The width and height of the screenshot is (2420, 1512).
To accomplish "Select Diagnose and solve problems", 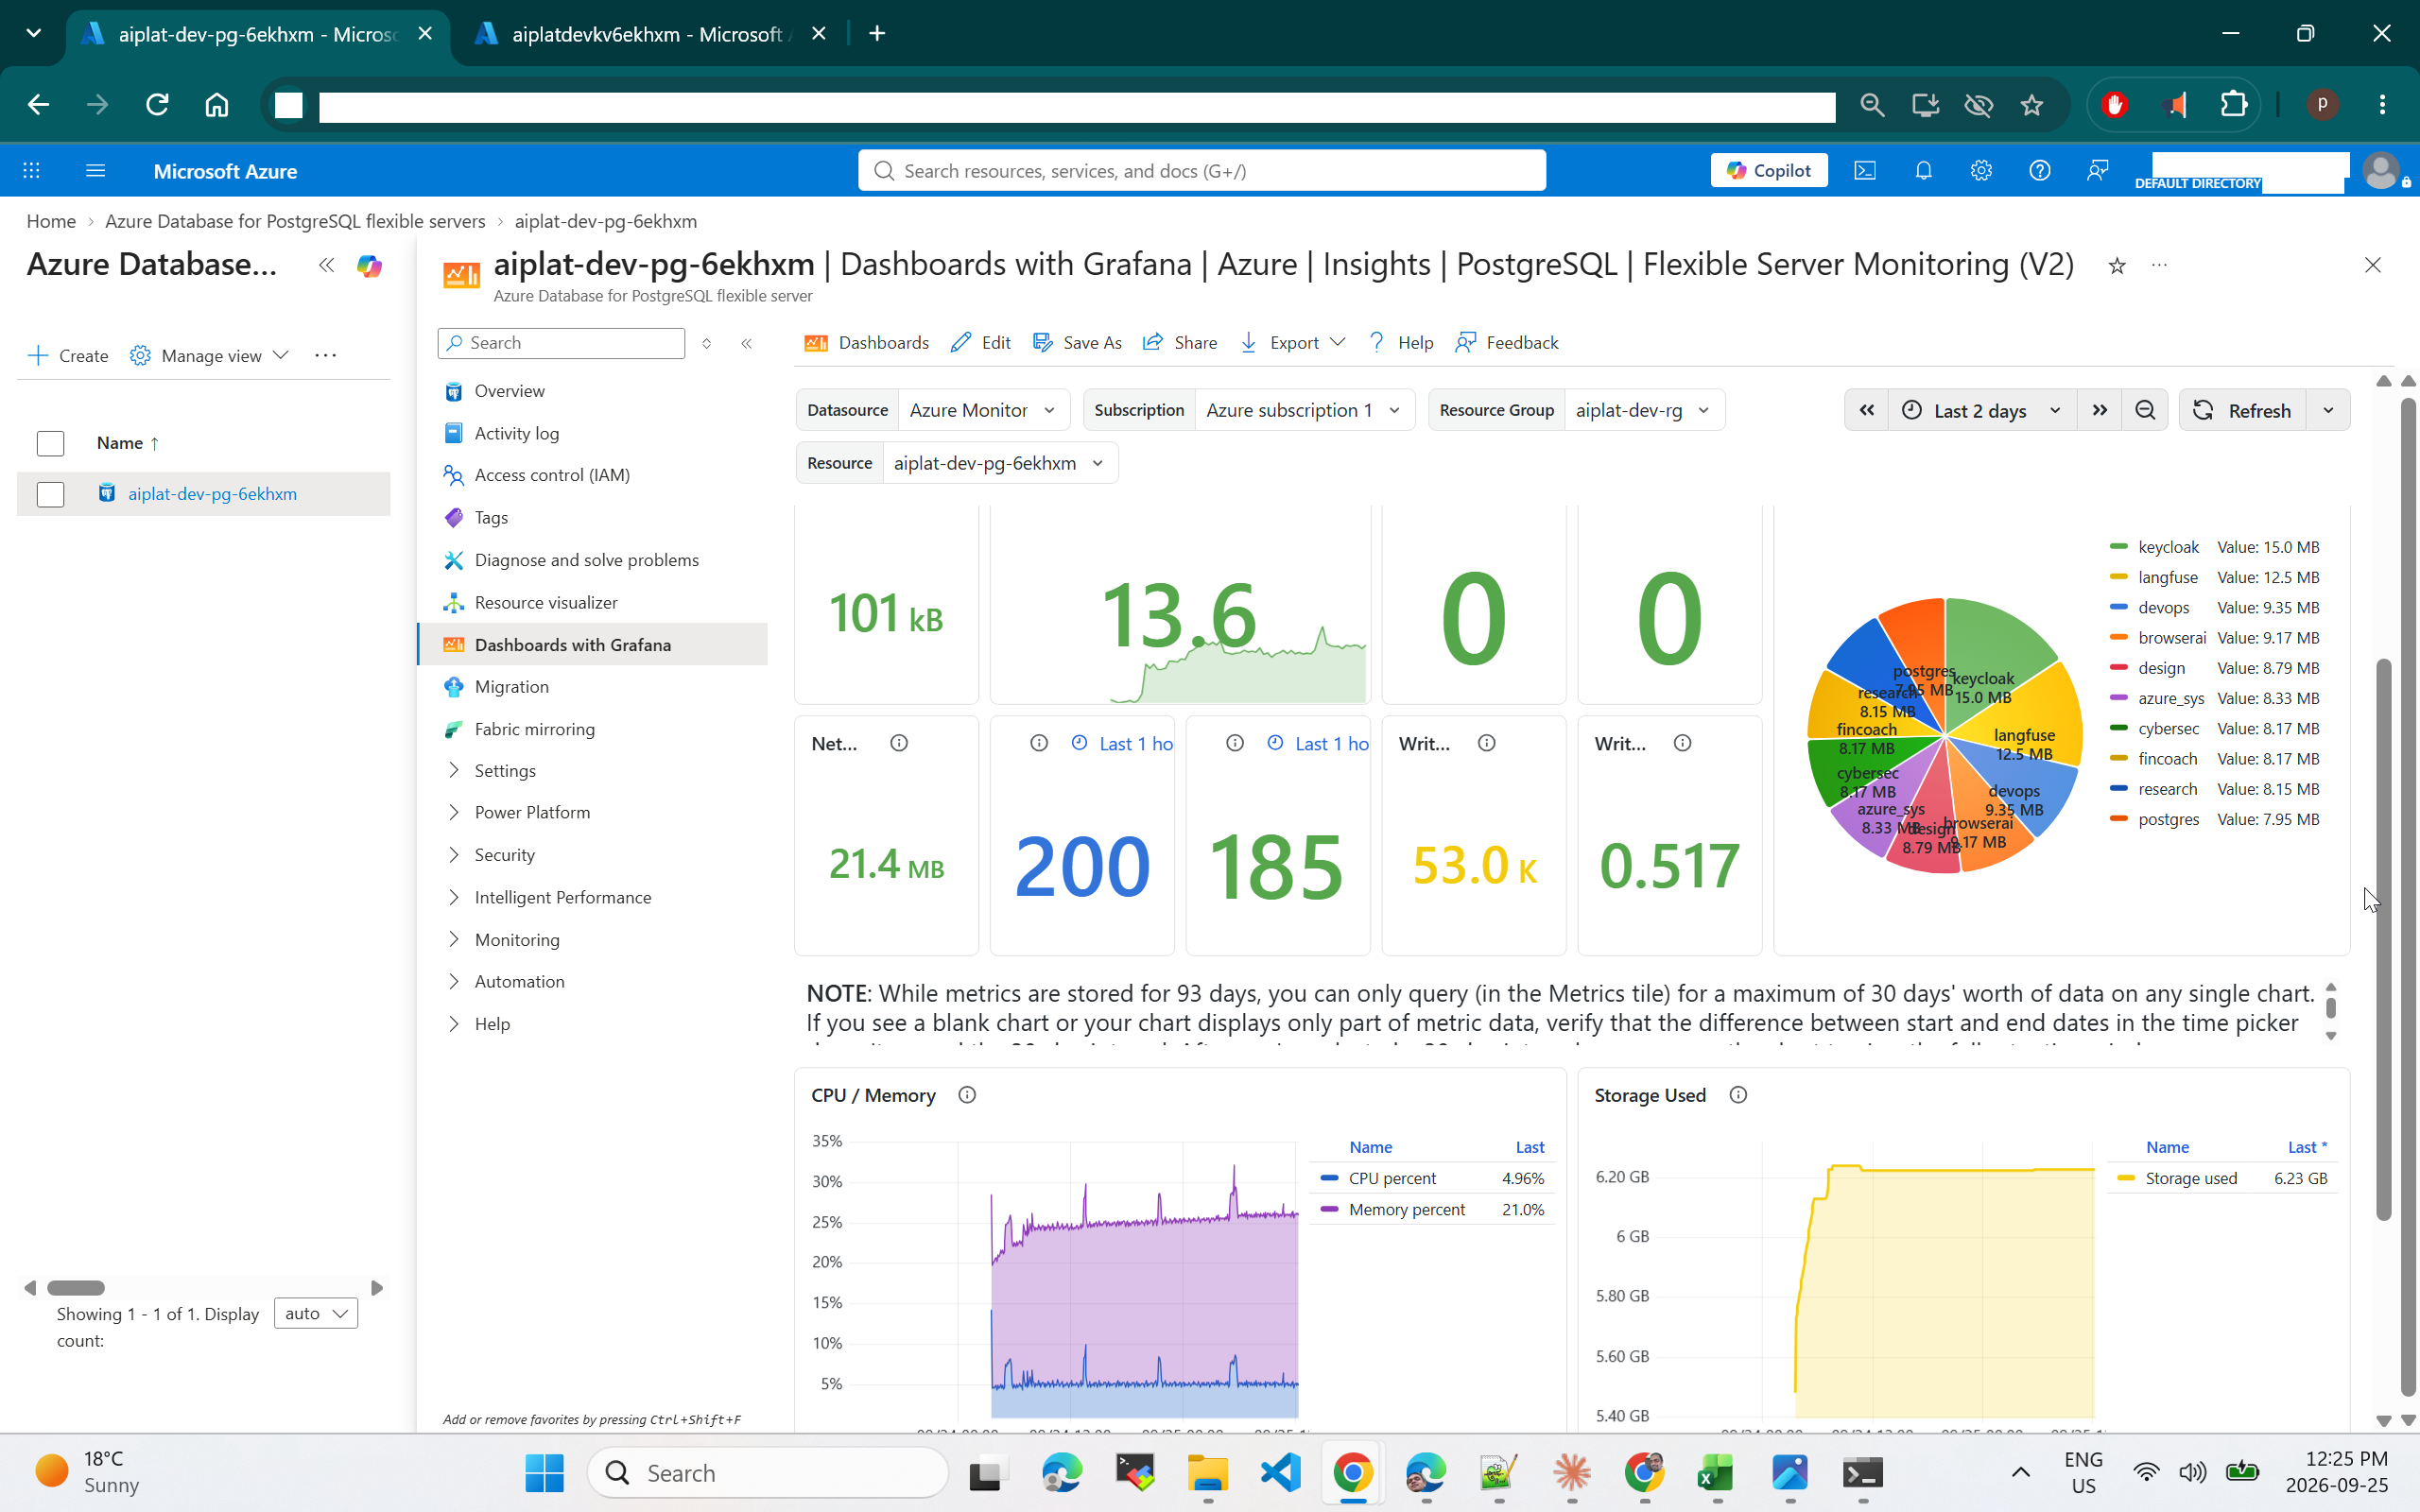I will 586,560.
